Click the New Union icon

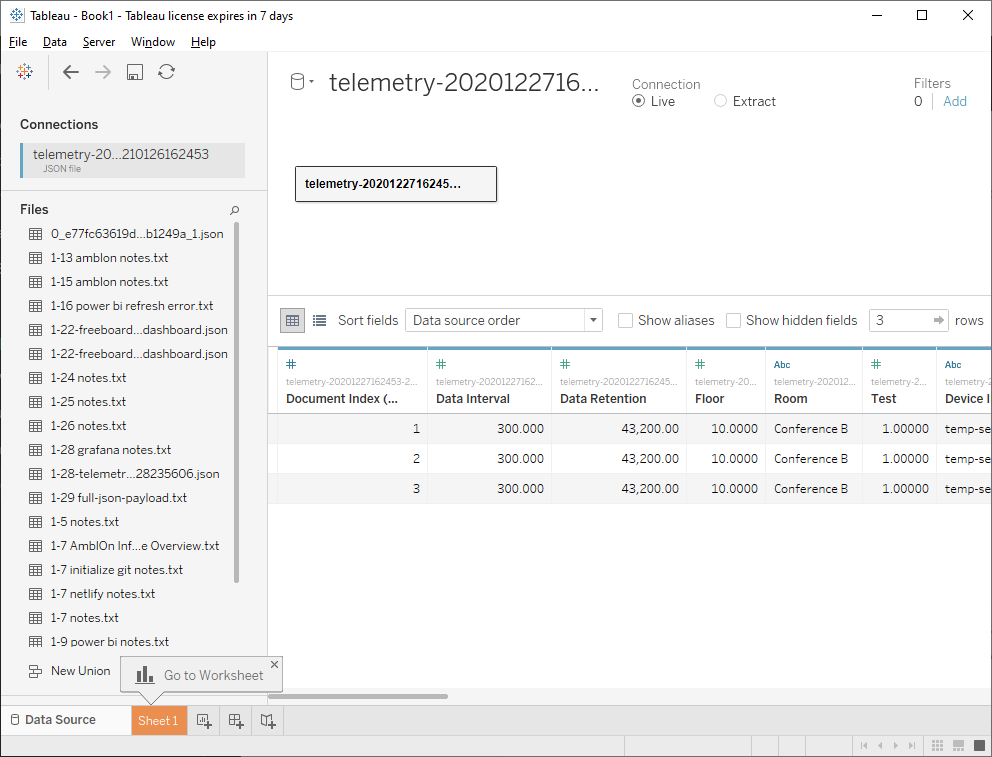click(x=35, y=671)
